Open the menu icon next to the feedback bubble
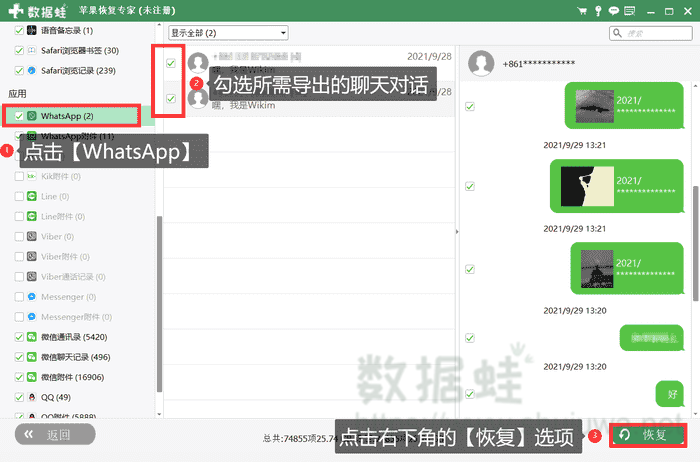 [x=629, y=11]
